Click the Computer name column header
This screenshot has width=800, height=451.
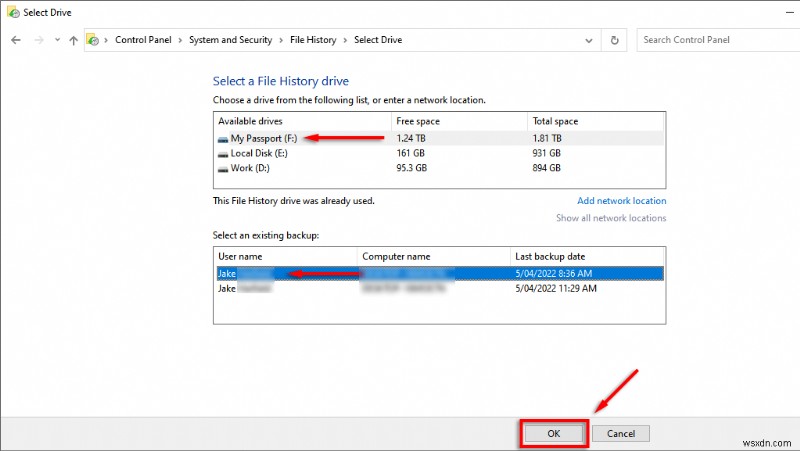click(434, 257)
